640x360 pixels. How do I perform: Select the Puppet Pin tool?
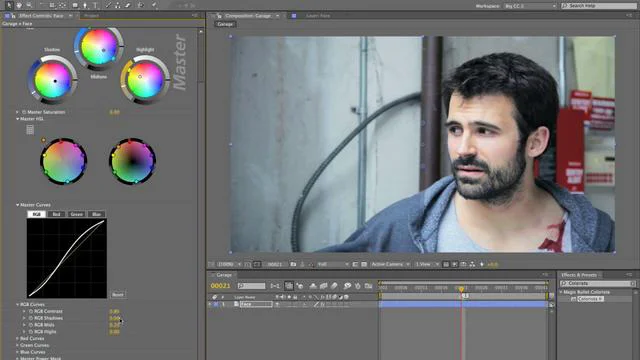pyautogui.click(x=154, y=5)
